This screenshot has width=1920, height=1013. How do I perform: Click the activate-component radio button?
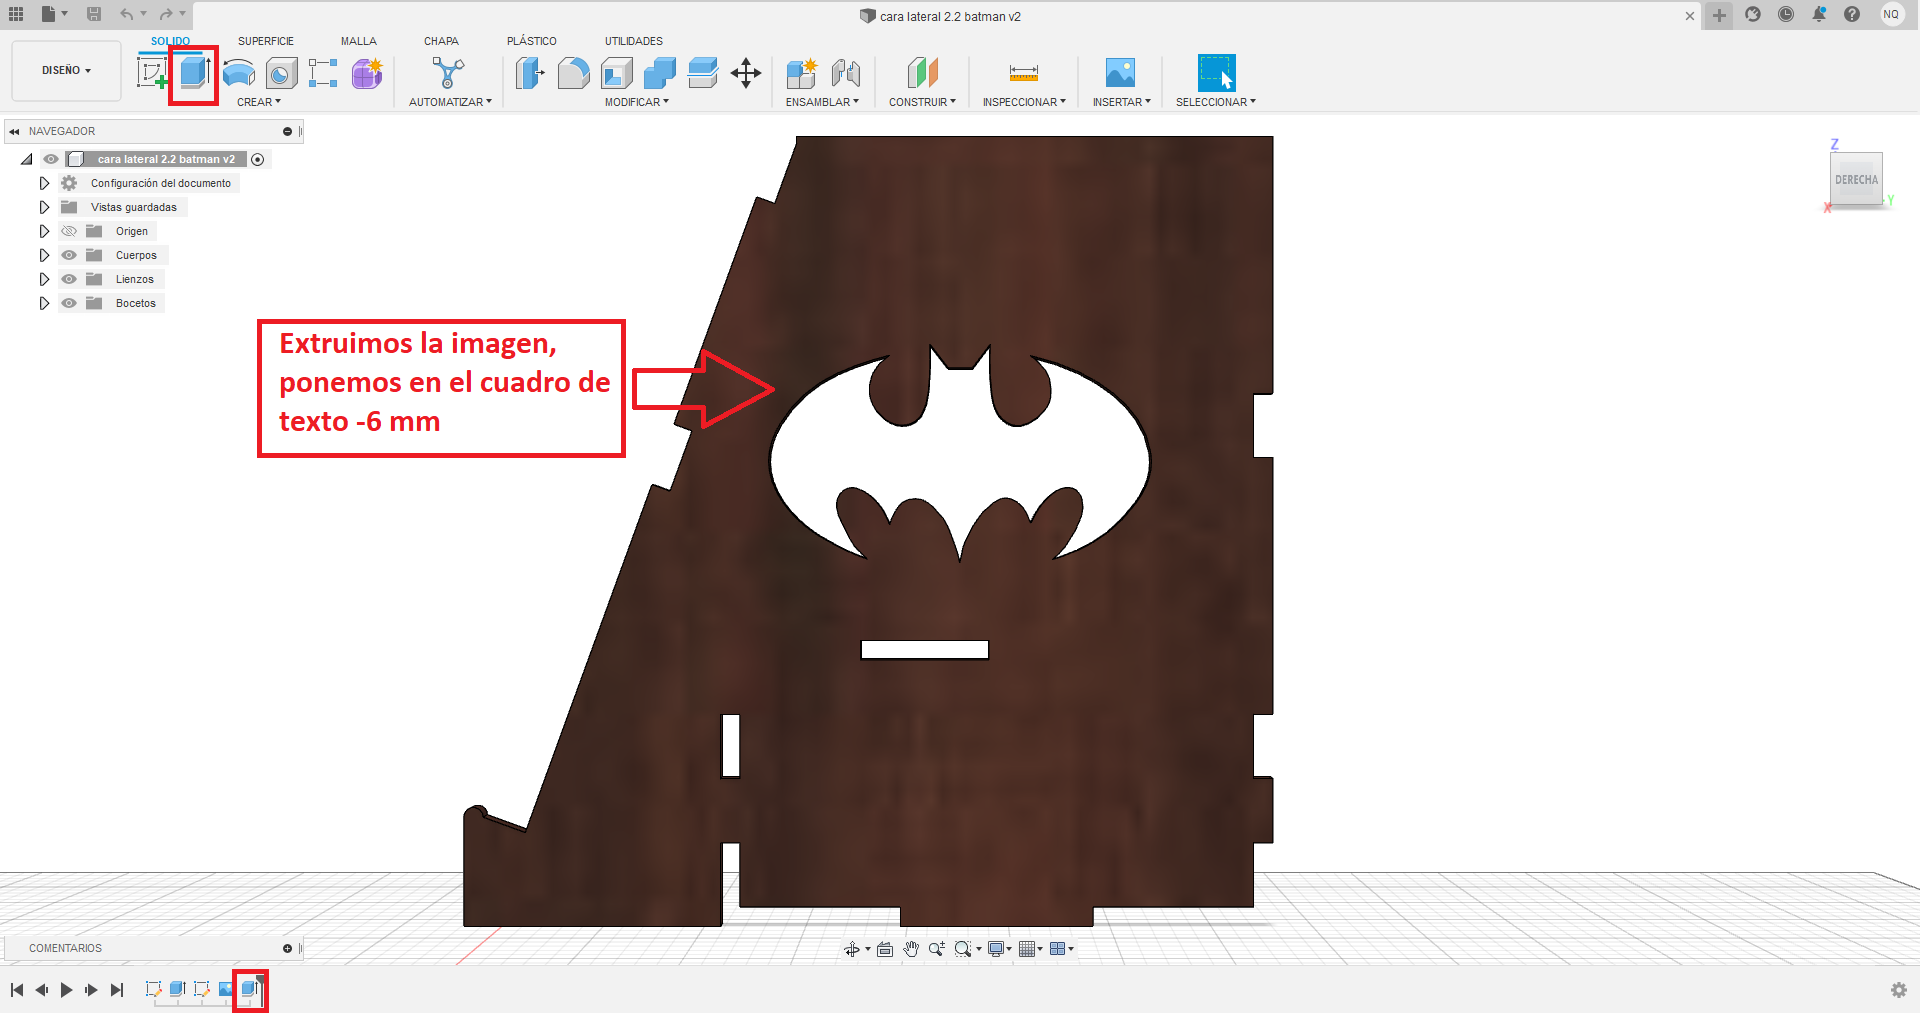click(x=258, y=159)
